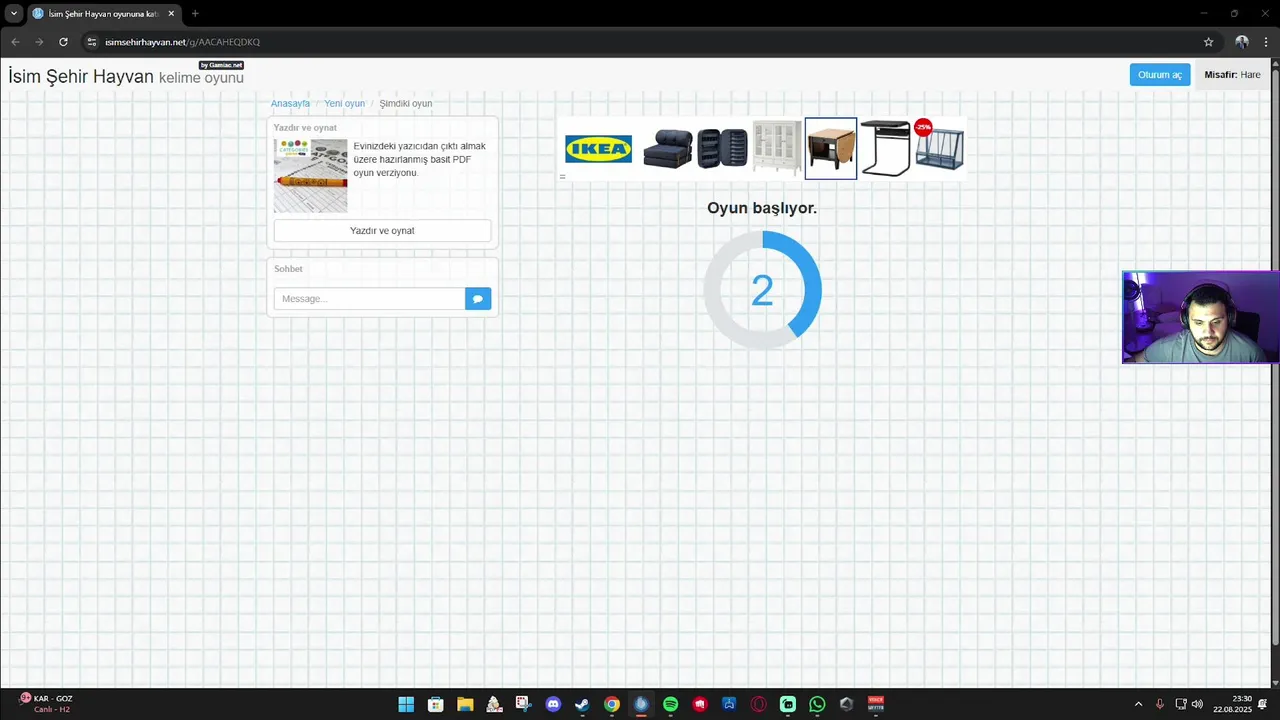Viewport: 1280px width, 720px height.
Task: Bookmark this page with the star icon
Action: 1208,42
